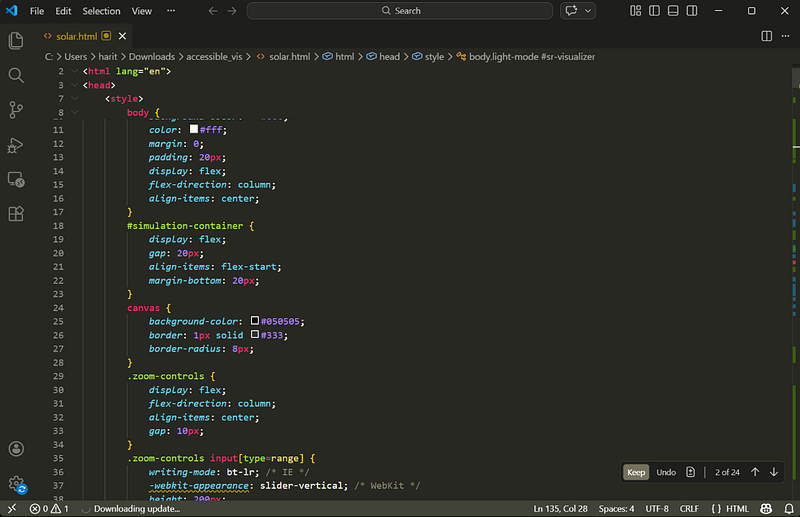This screenshot has width=800, height=517.
Task: Open the Customize Layout icon
Action: 635,11
